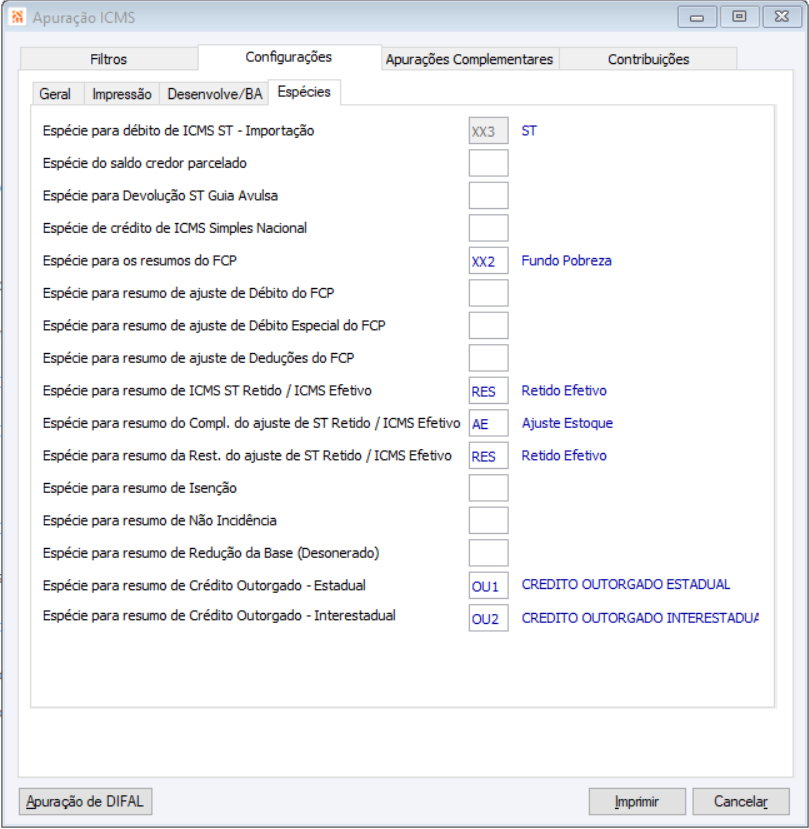Click the ICMS Simples Nacional crédito field
This screenshot has width=809, height=829.
pos(488,228)
